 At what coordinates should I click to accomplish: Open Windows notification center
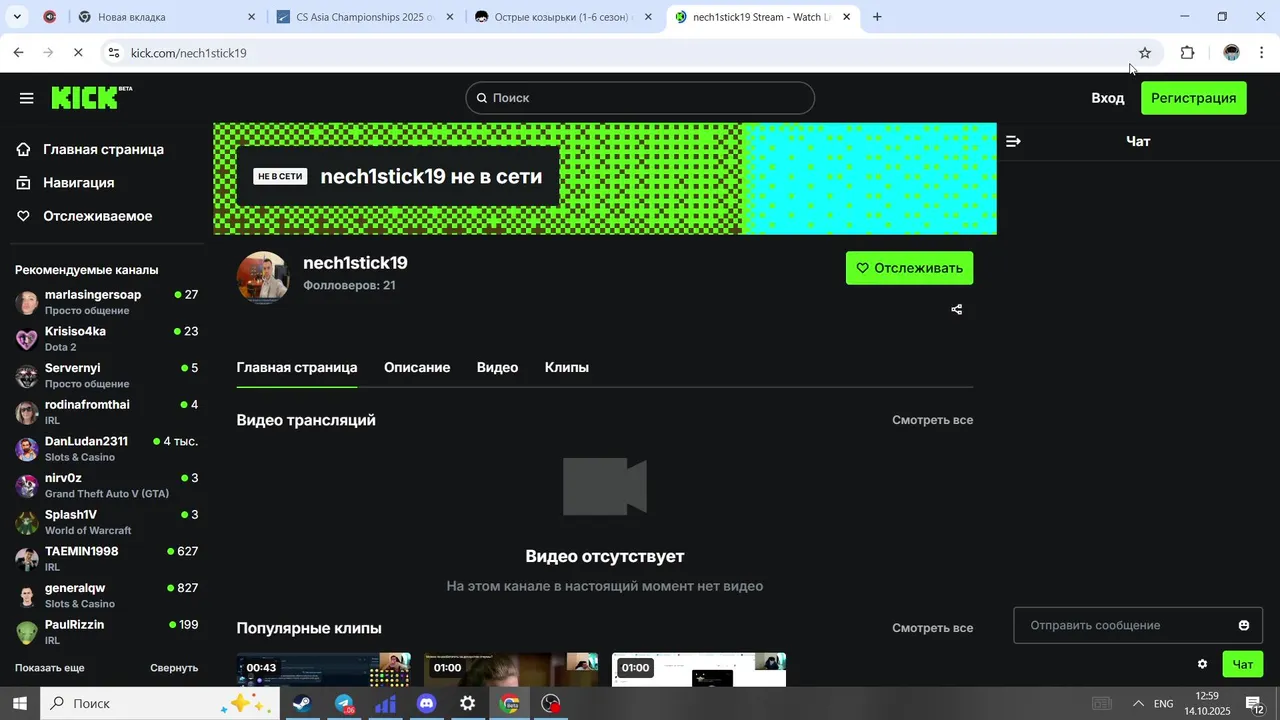click(x=1255, y=704)
